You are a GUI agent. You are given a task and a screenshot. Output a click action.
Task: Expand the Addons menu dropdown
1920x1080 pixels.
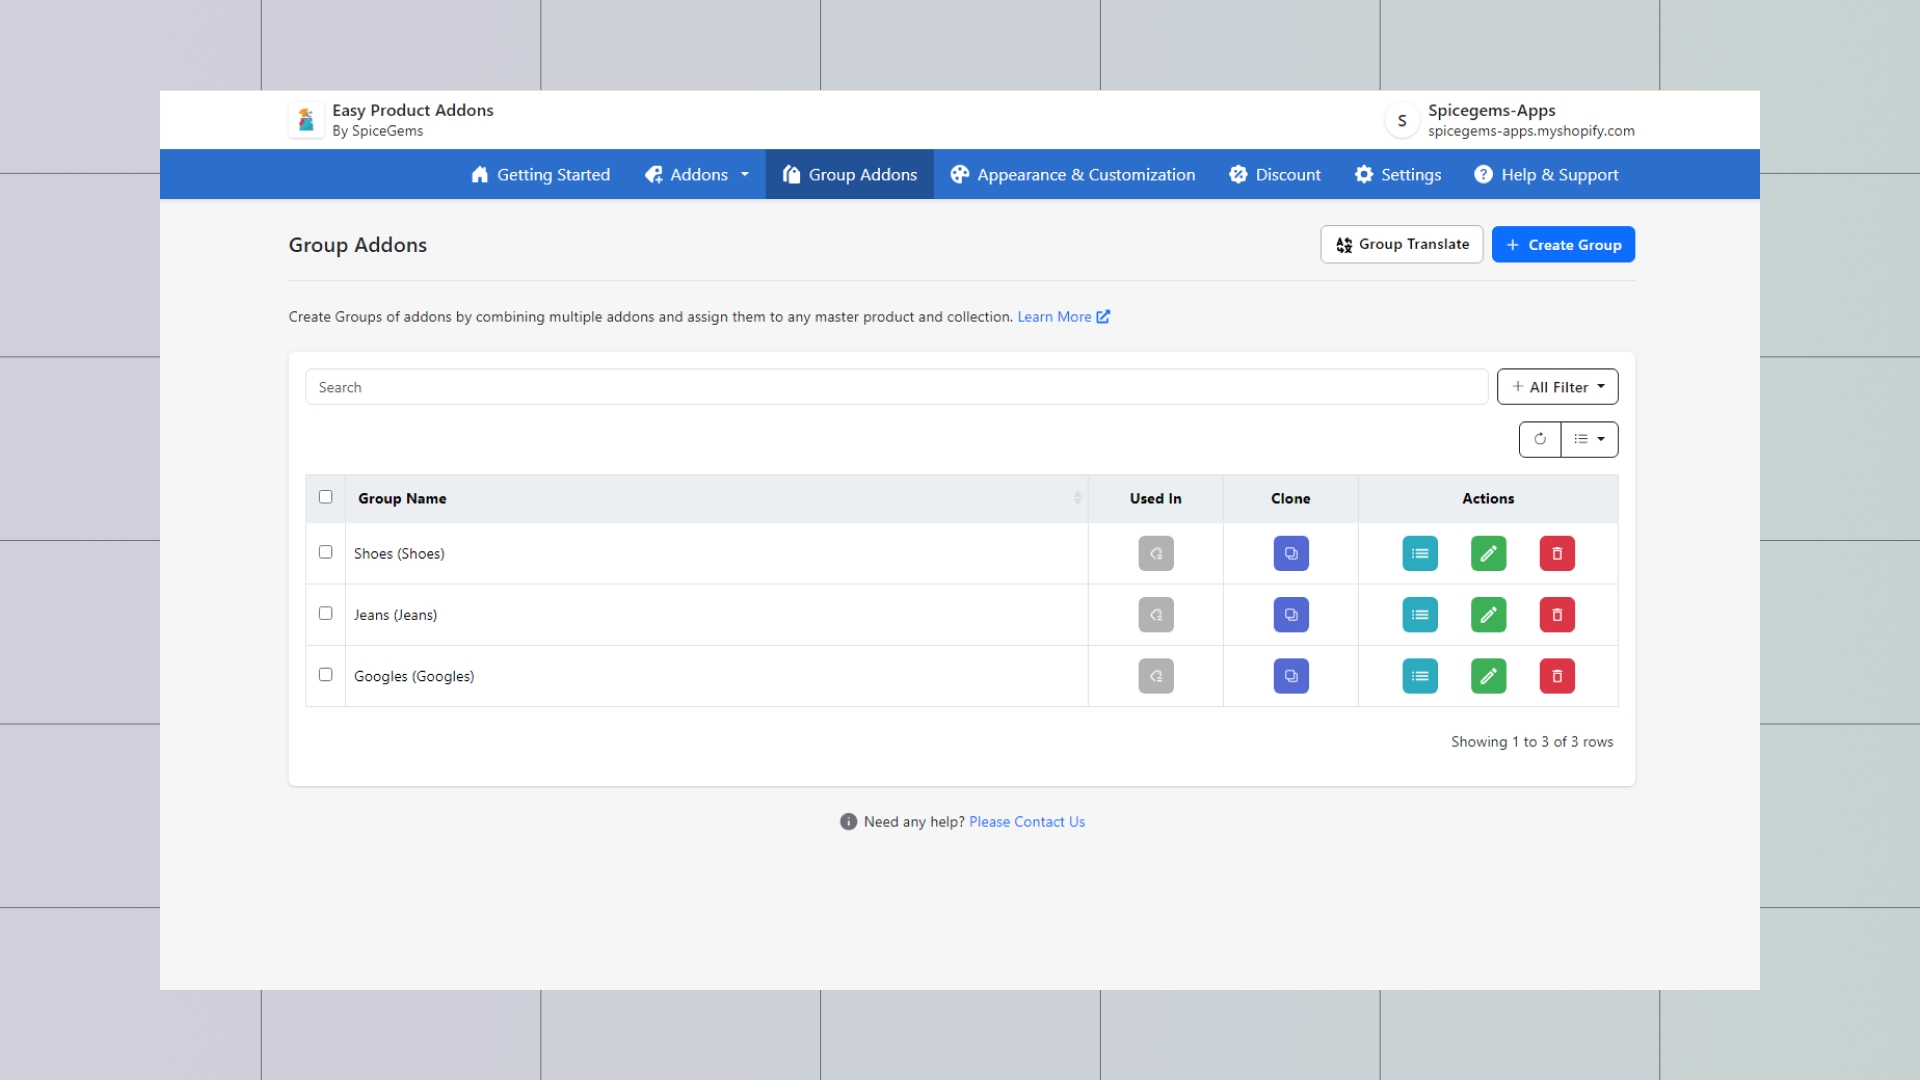click(697, 175)
